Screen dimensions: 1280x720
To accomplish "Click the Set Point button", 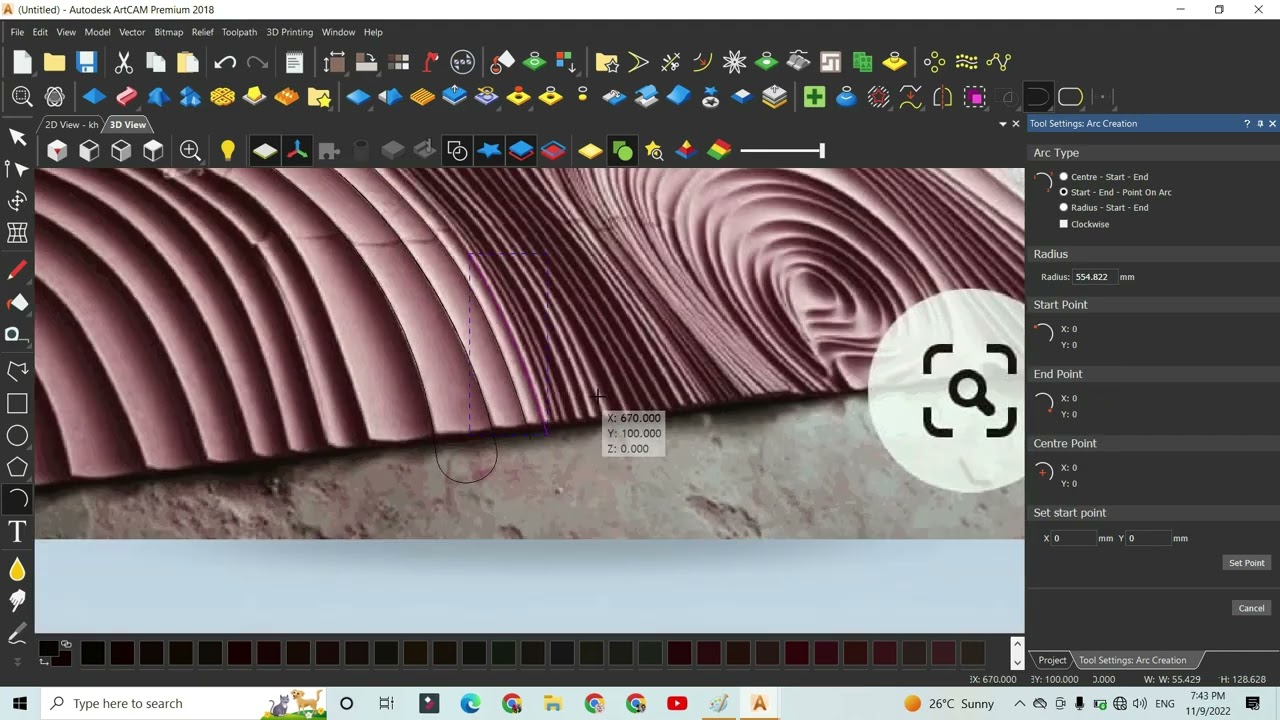I will point(1246,563).
